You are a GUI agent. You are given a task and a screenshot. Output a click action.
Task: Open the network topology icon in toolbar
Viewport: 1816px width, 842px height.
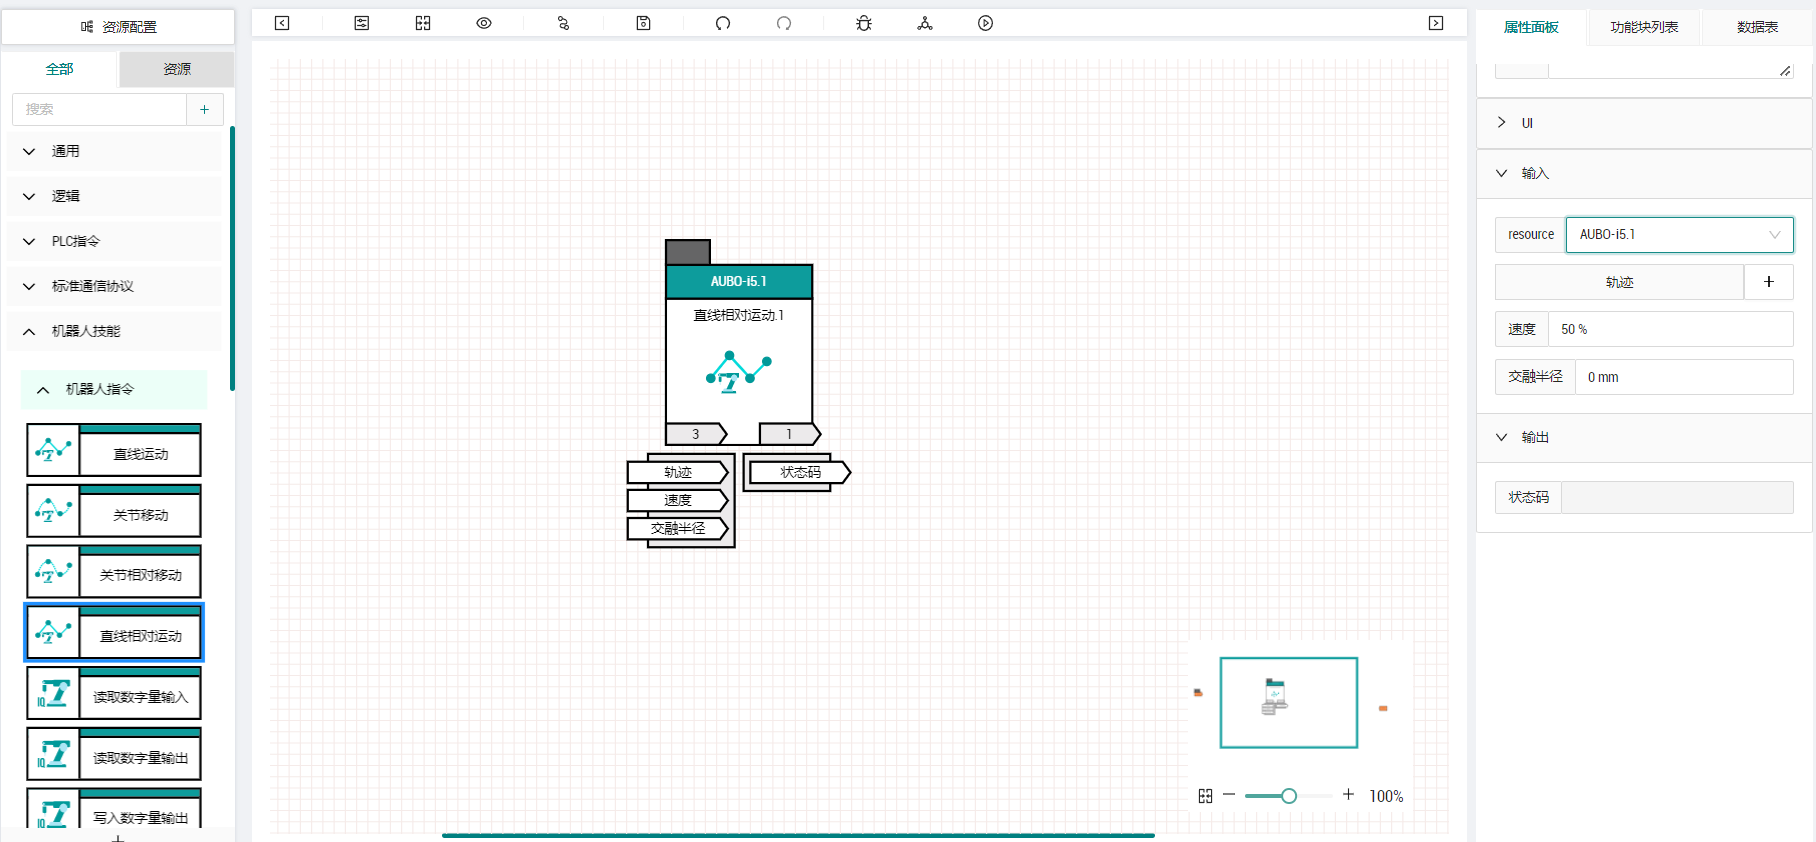pyautogui.click(x=925, y=23)
